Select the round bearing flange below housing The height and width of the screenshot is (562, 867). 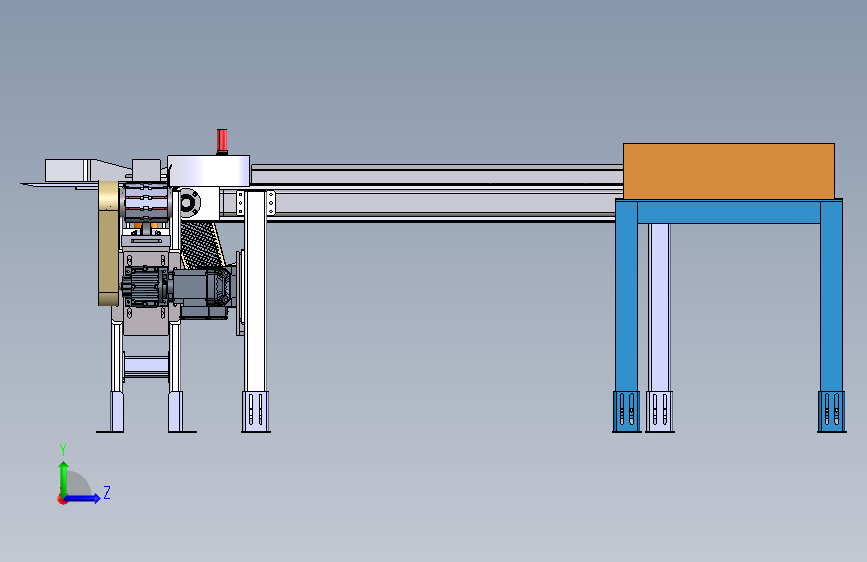(187, 203)
